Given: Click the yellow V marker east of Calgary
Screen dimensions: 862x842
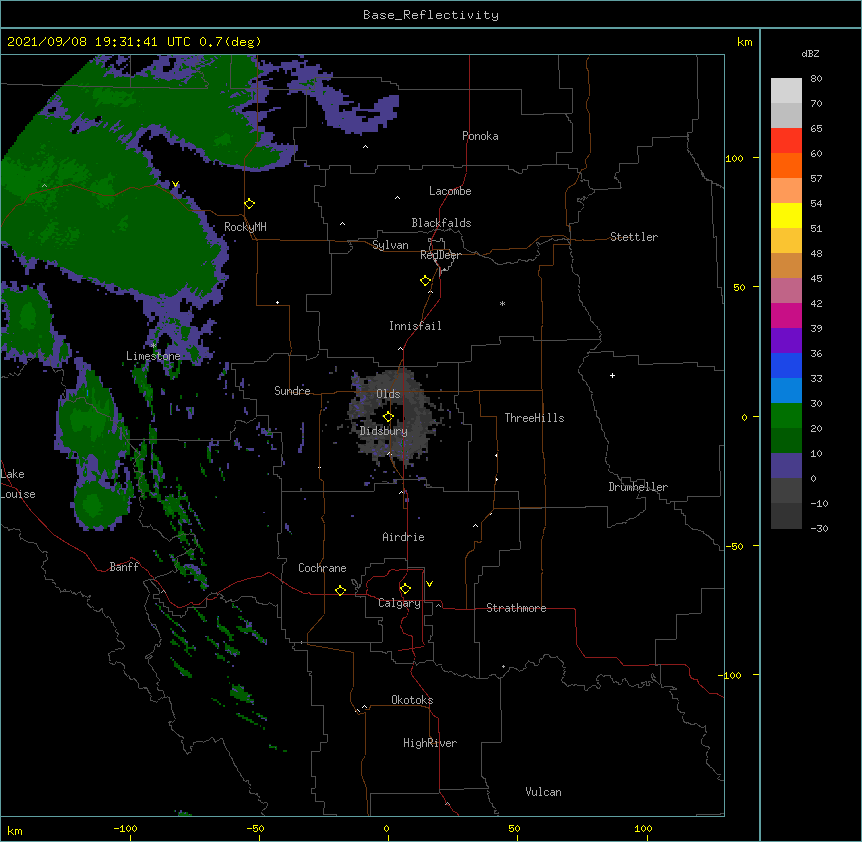Looking at the screenshot, I should [429, 584].
